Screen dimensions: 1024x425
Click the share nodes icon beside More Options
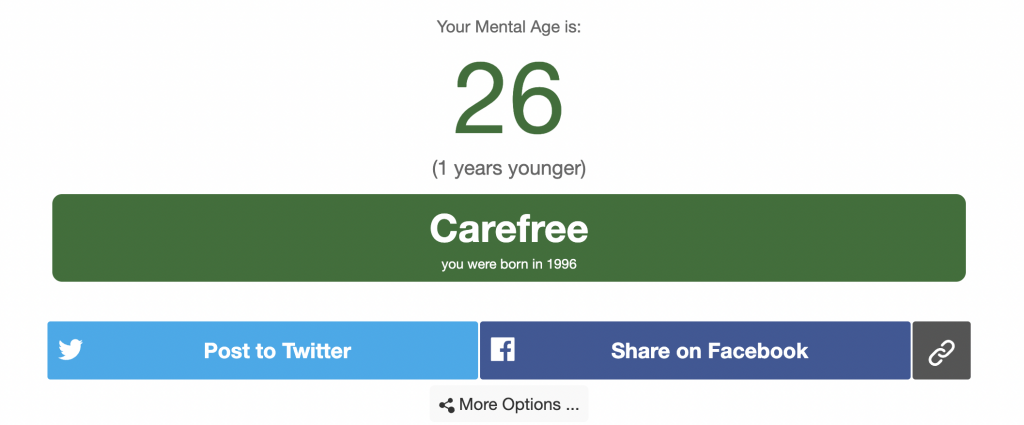(x=447, y=405)
